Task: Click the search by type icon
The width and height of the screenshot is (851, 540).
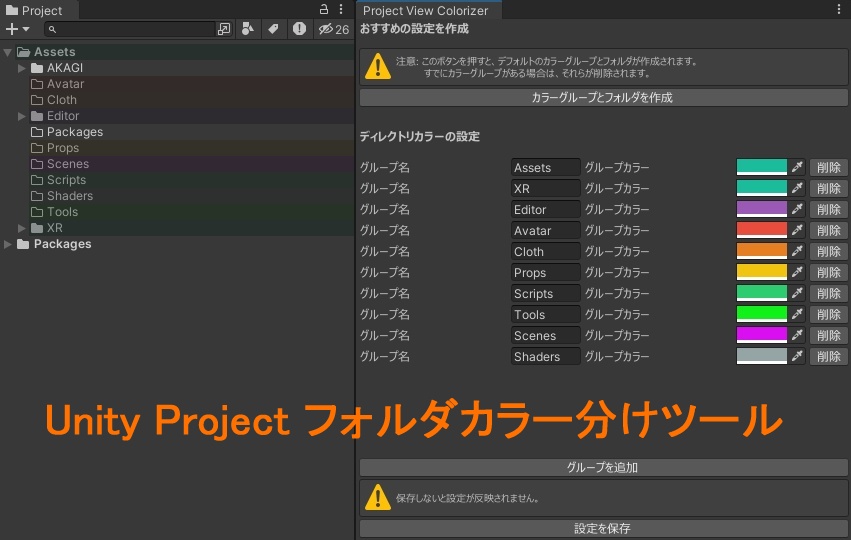Action: pyautogui.click(x=248, y=29)
